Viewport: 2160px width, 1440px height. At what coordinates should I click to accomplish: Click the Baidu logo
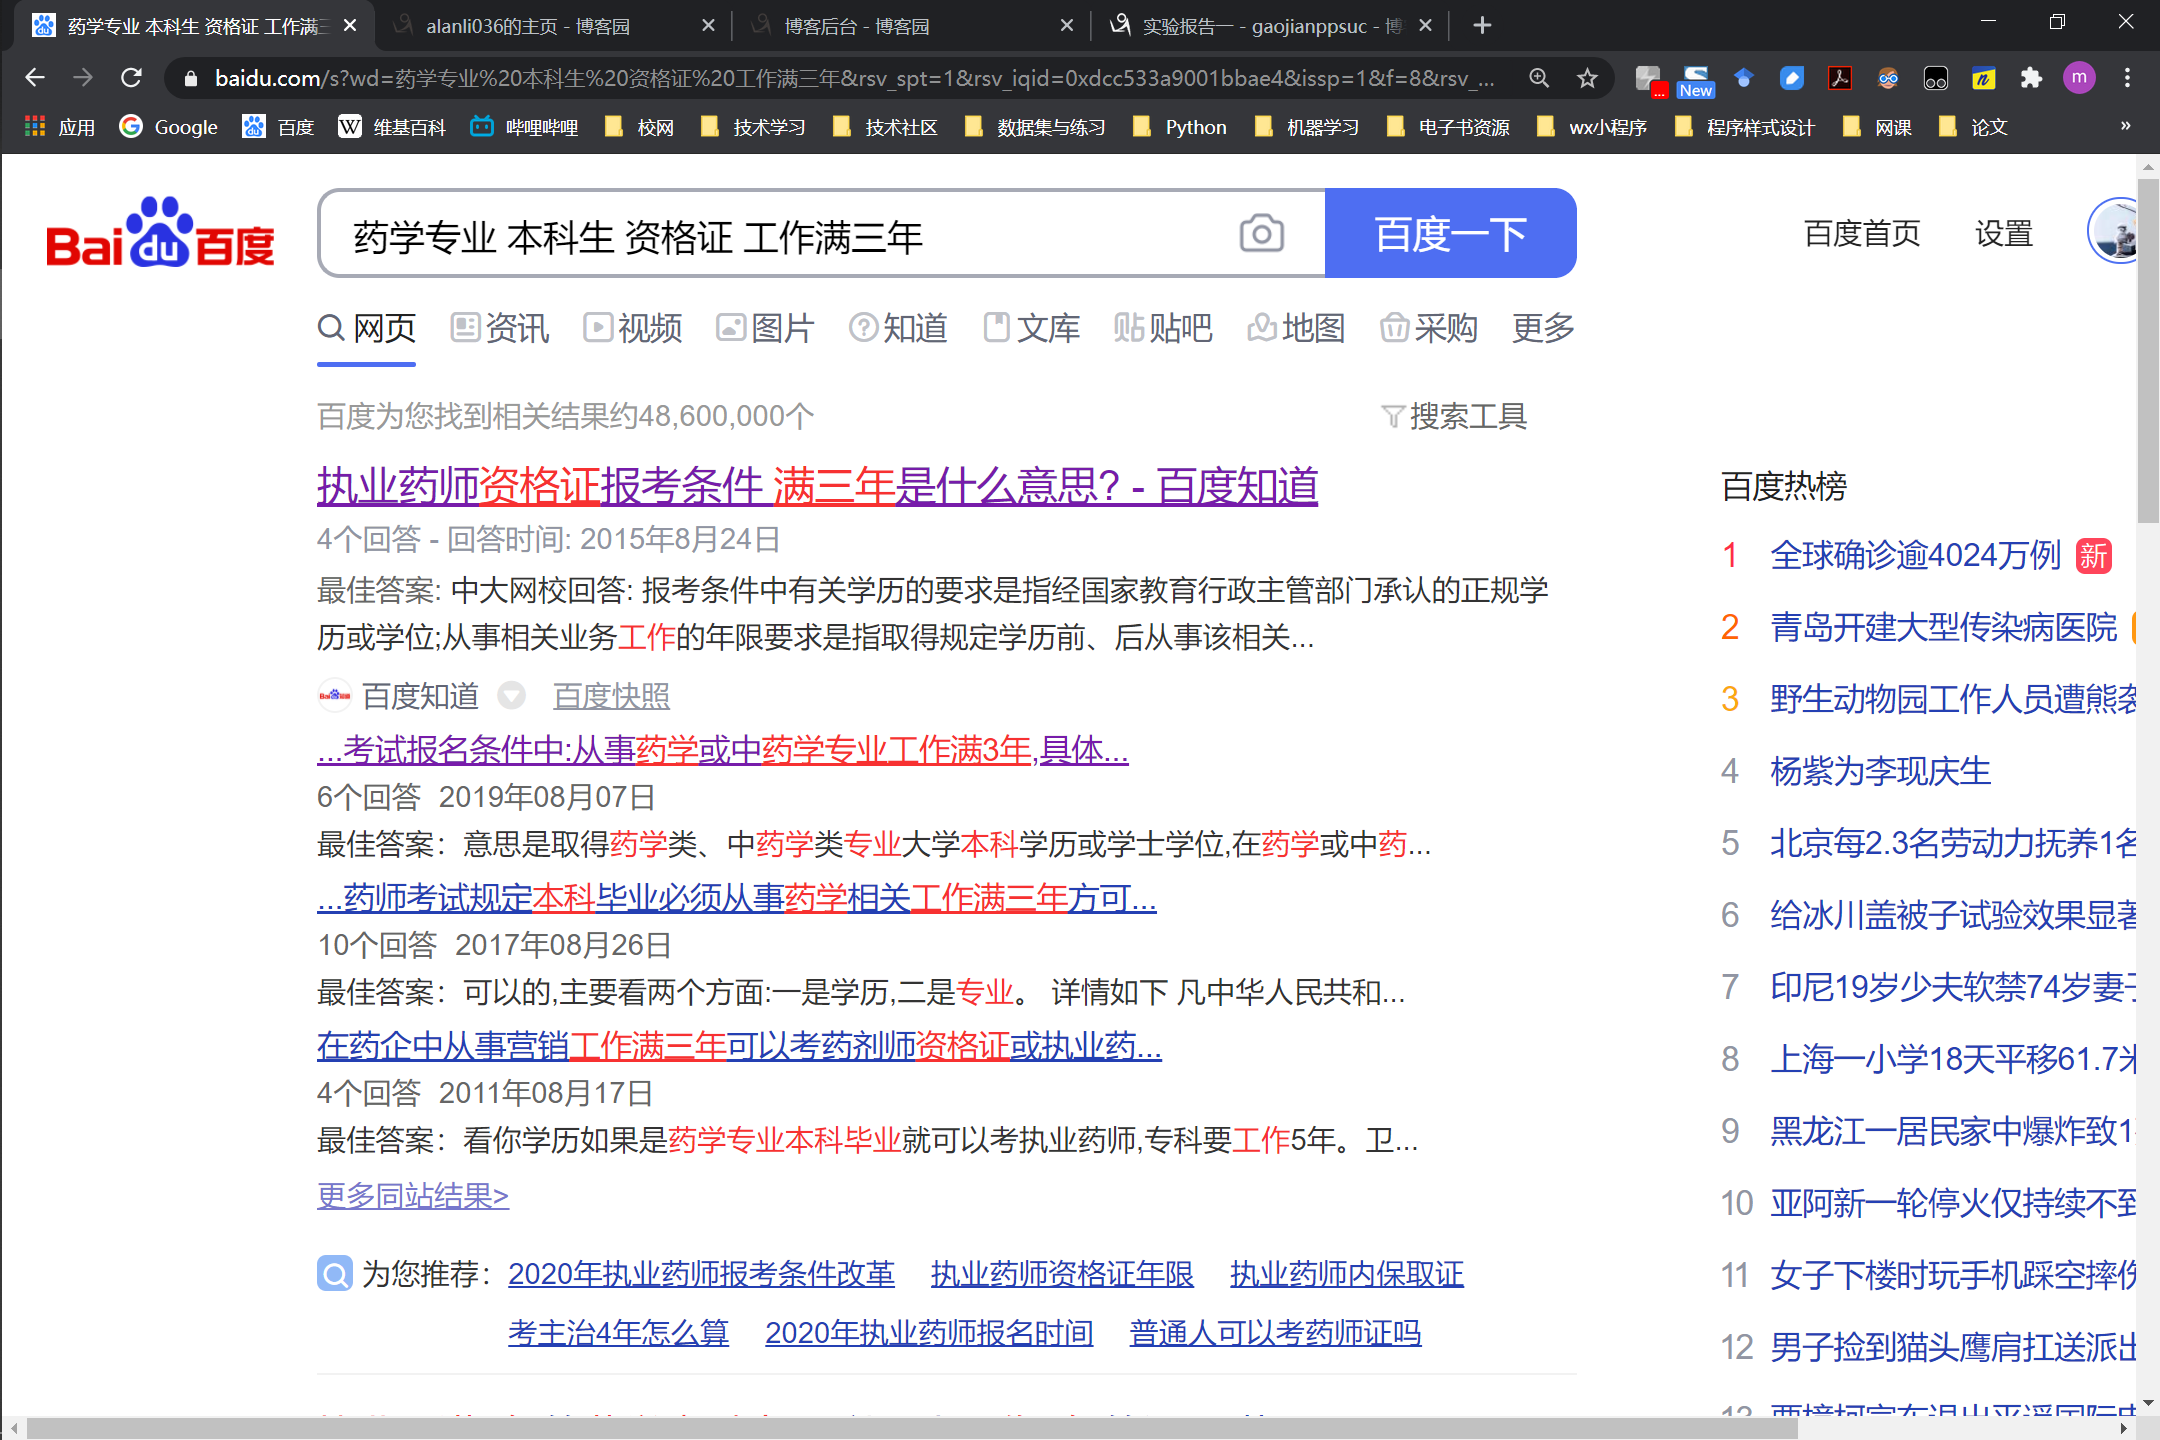click(x=160, y=234)
